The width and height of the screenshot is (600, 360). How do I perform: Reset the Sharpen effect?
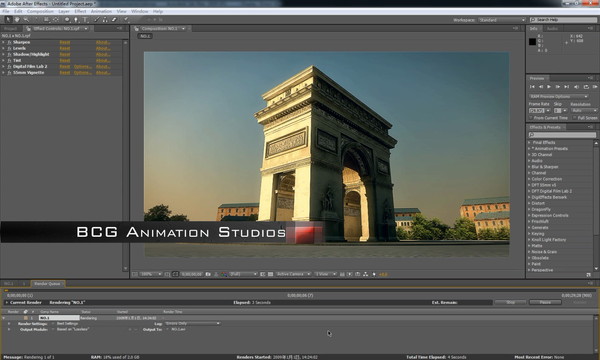click(65, 42)
